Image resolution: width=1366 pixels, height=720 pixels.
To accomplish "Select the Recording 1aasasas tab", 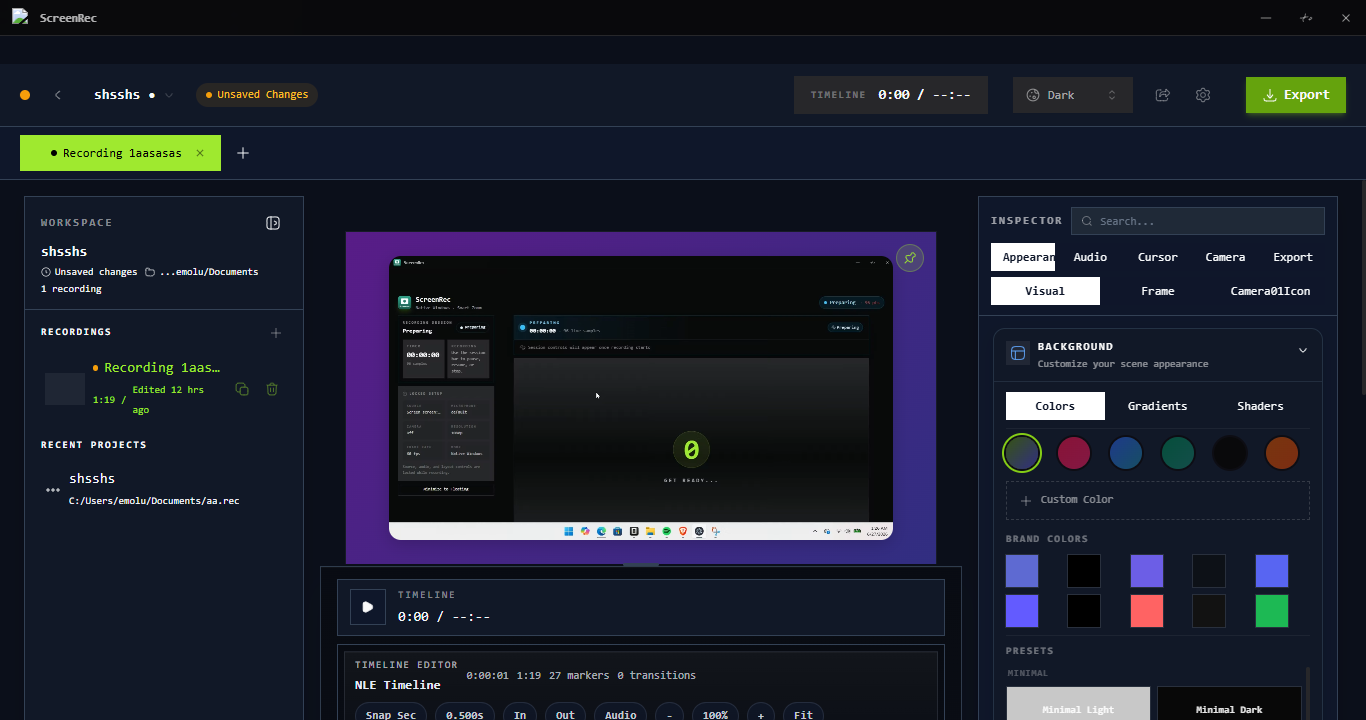I will (120, 153).
